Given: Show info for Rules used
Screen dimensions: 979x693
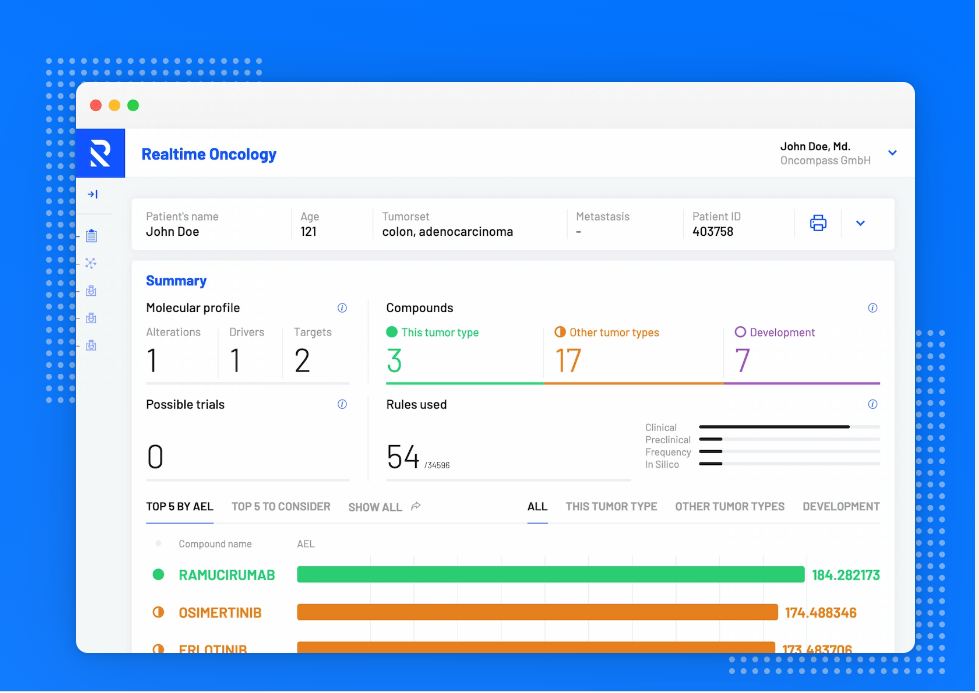Looking at the screenshot, I should pos(872,405).
